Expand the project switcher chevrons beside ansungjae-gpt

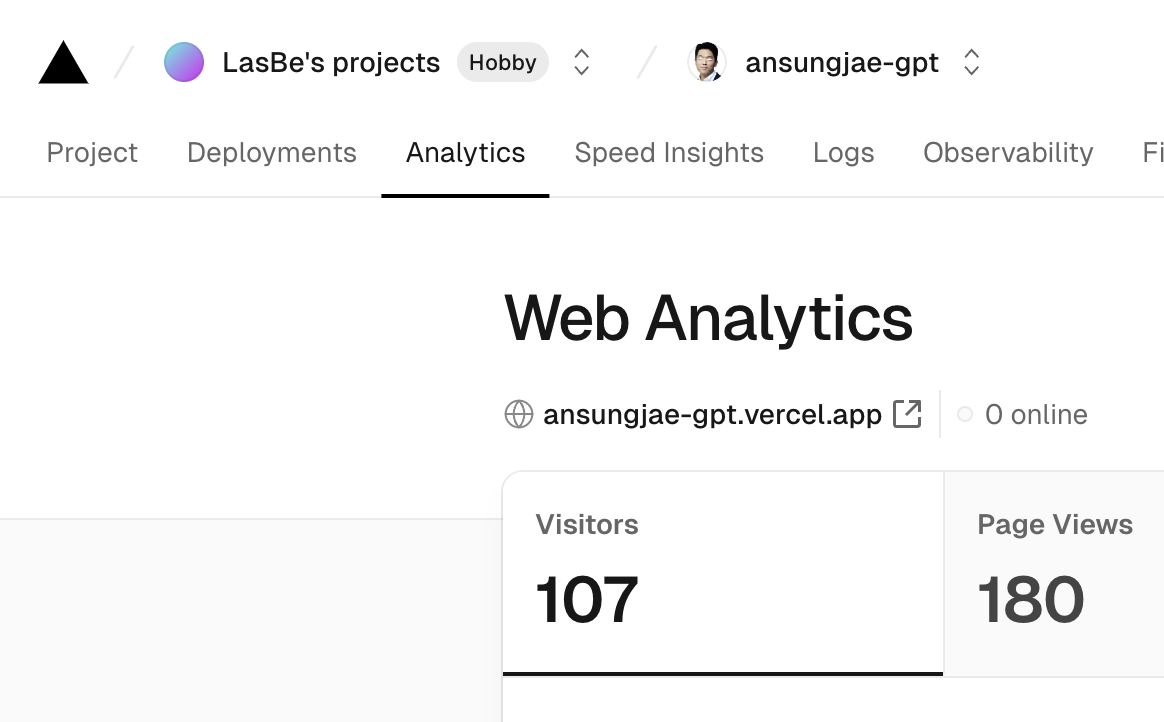(971, 62)
